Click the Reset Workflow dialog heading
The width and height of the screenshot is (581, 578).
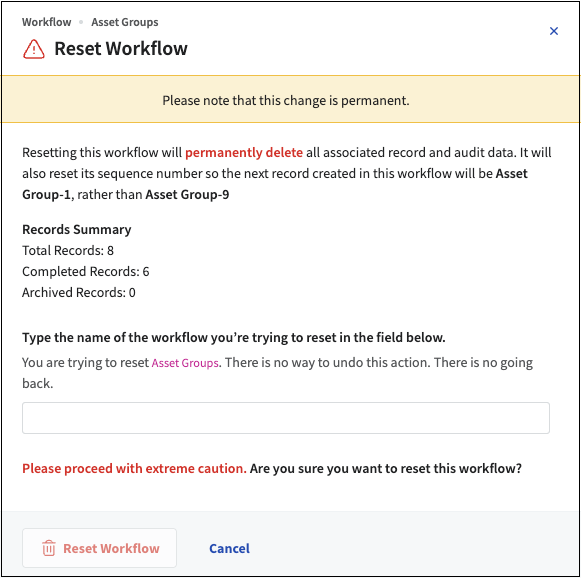click(x=121, y=49)
